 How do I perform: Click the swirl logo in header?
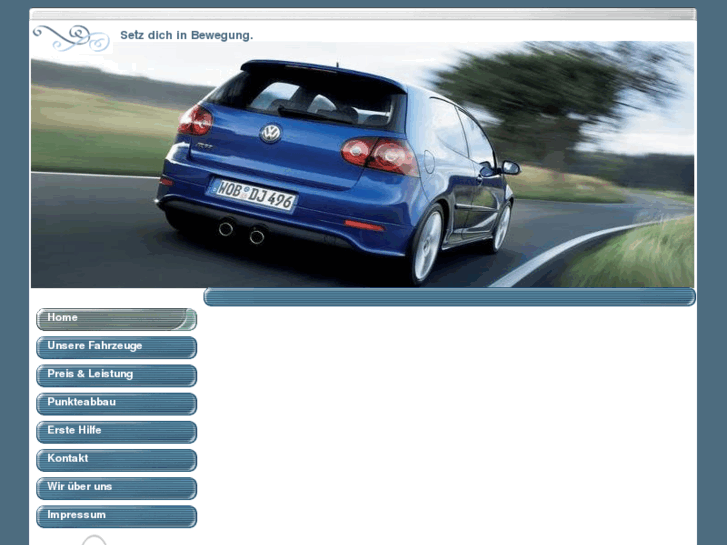[71, 38]
